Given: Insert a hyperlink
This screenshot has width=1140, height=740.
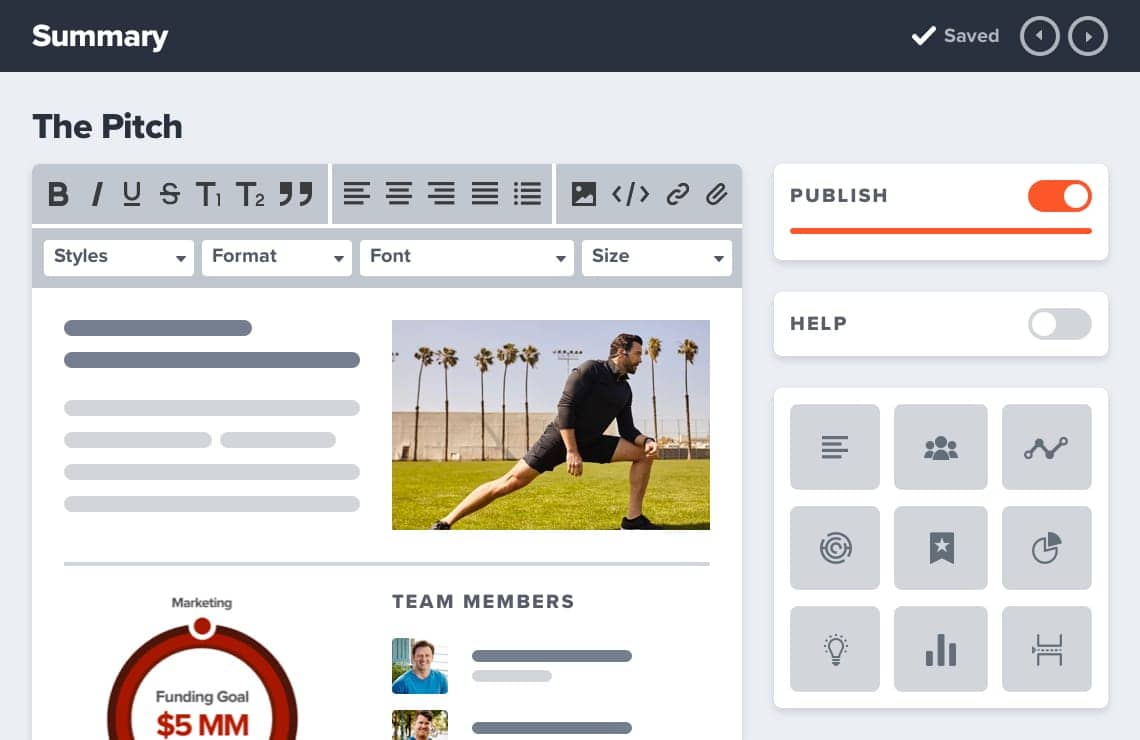Looking at the screenshot, I should pos(678,195).
